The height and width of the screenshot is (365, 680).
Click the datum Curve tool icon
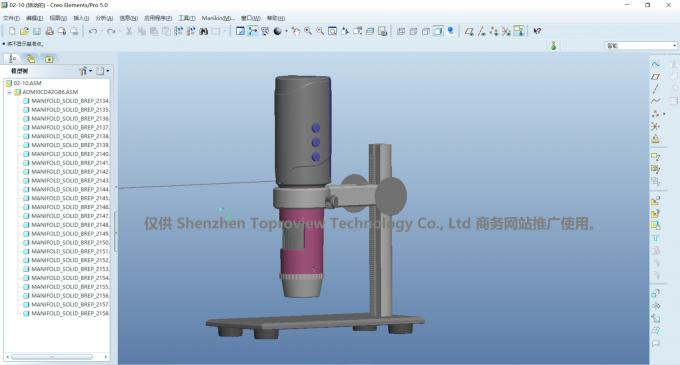[x=655, y=101]
